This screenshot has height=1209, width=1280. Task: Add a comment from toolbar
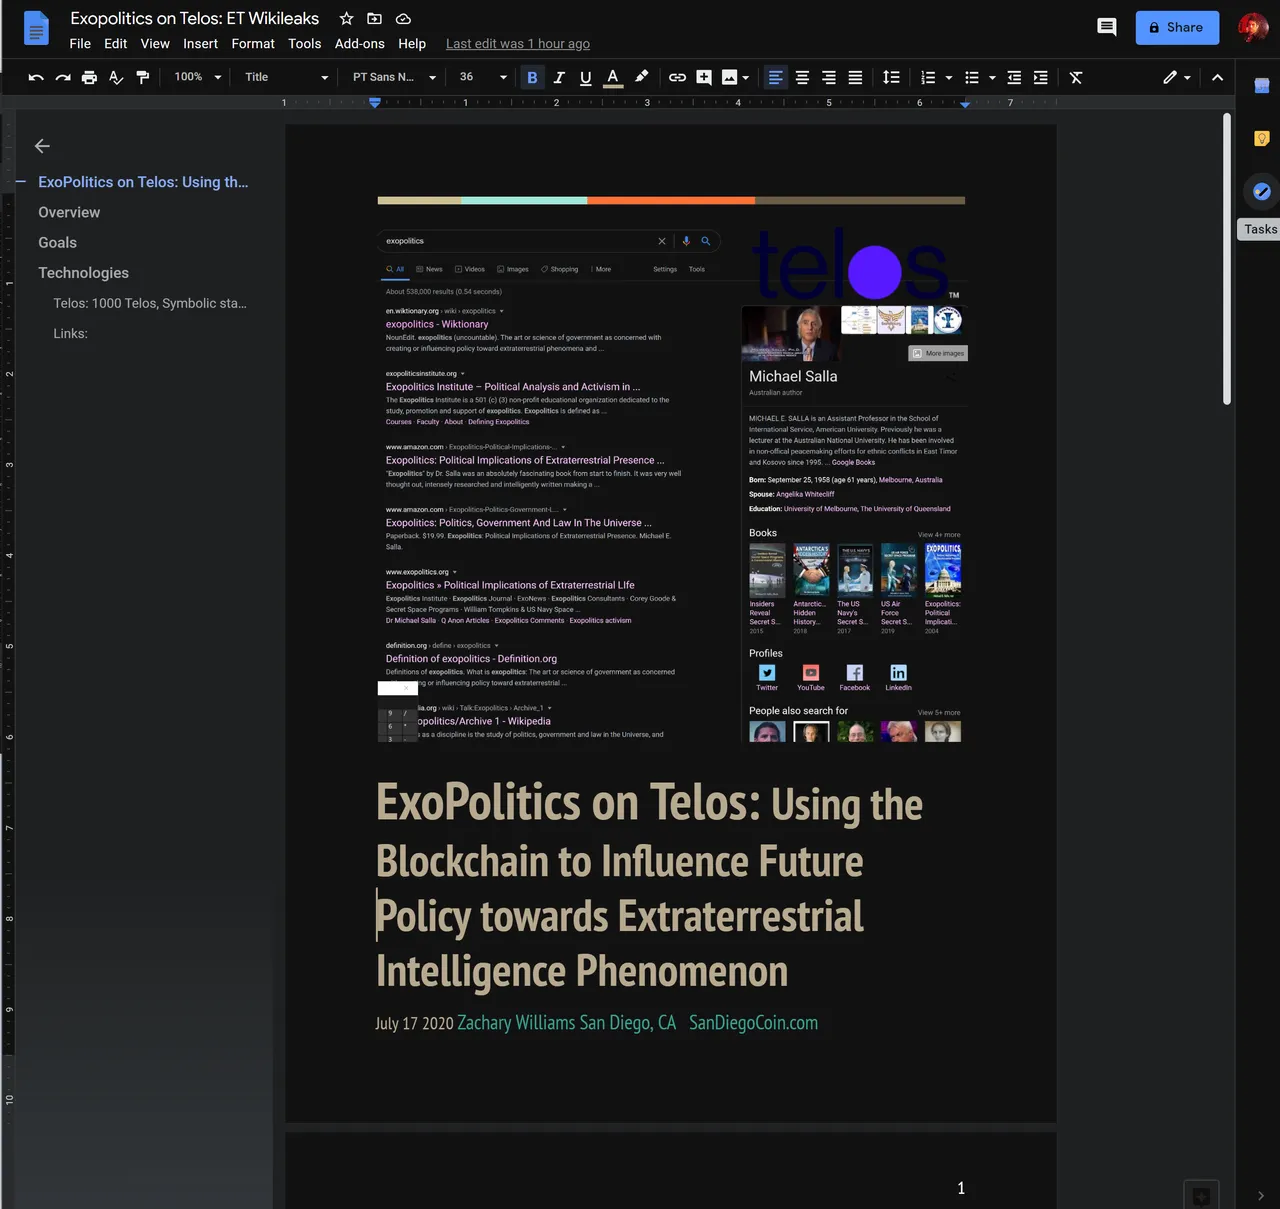point(704,77)
